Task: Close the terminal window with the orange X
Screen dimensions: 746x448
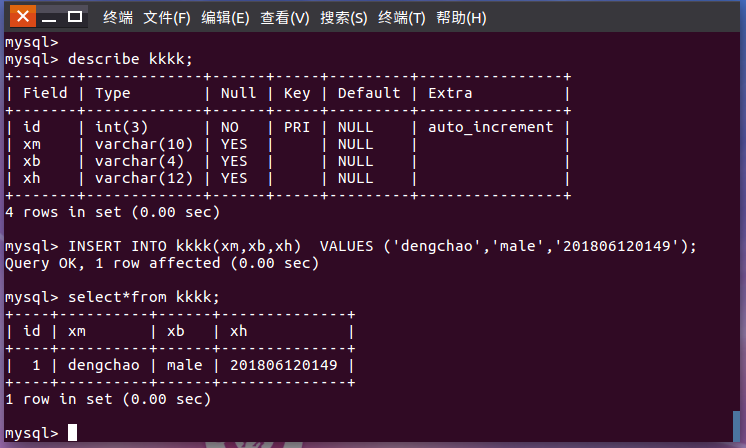Action: 22,16
